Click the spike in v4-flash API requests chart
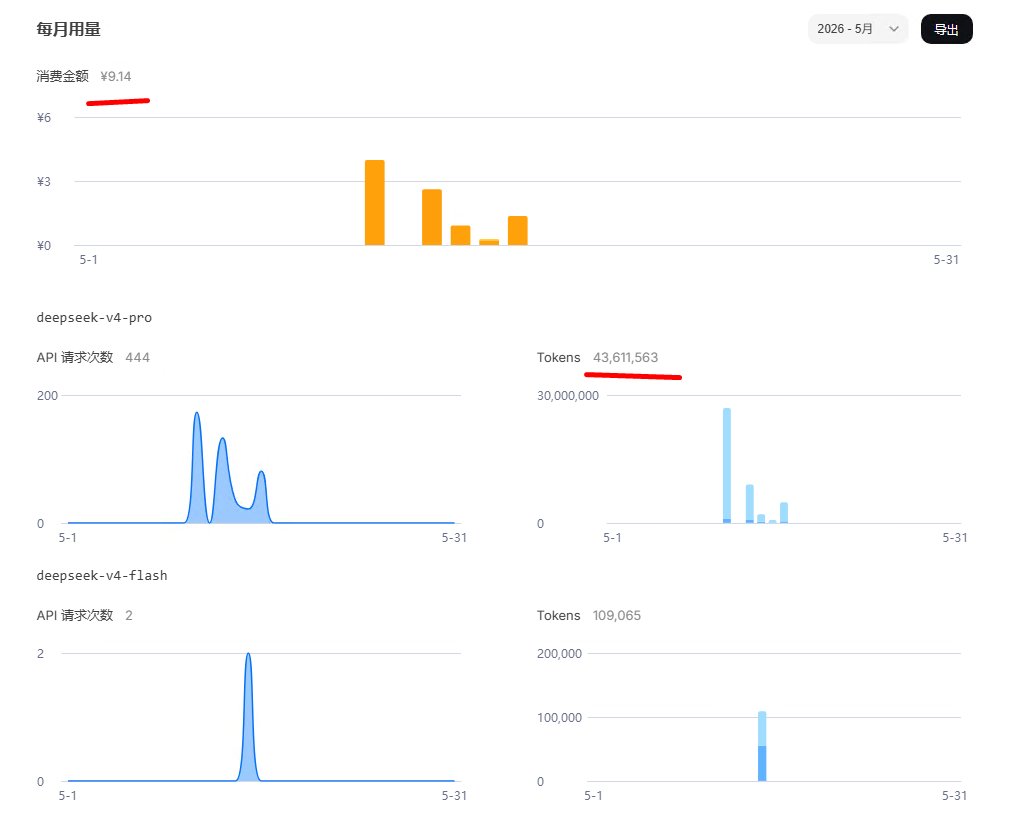The width and height of the screenshot is (1018, 821). [x=248, y=717]
